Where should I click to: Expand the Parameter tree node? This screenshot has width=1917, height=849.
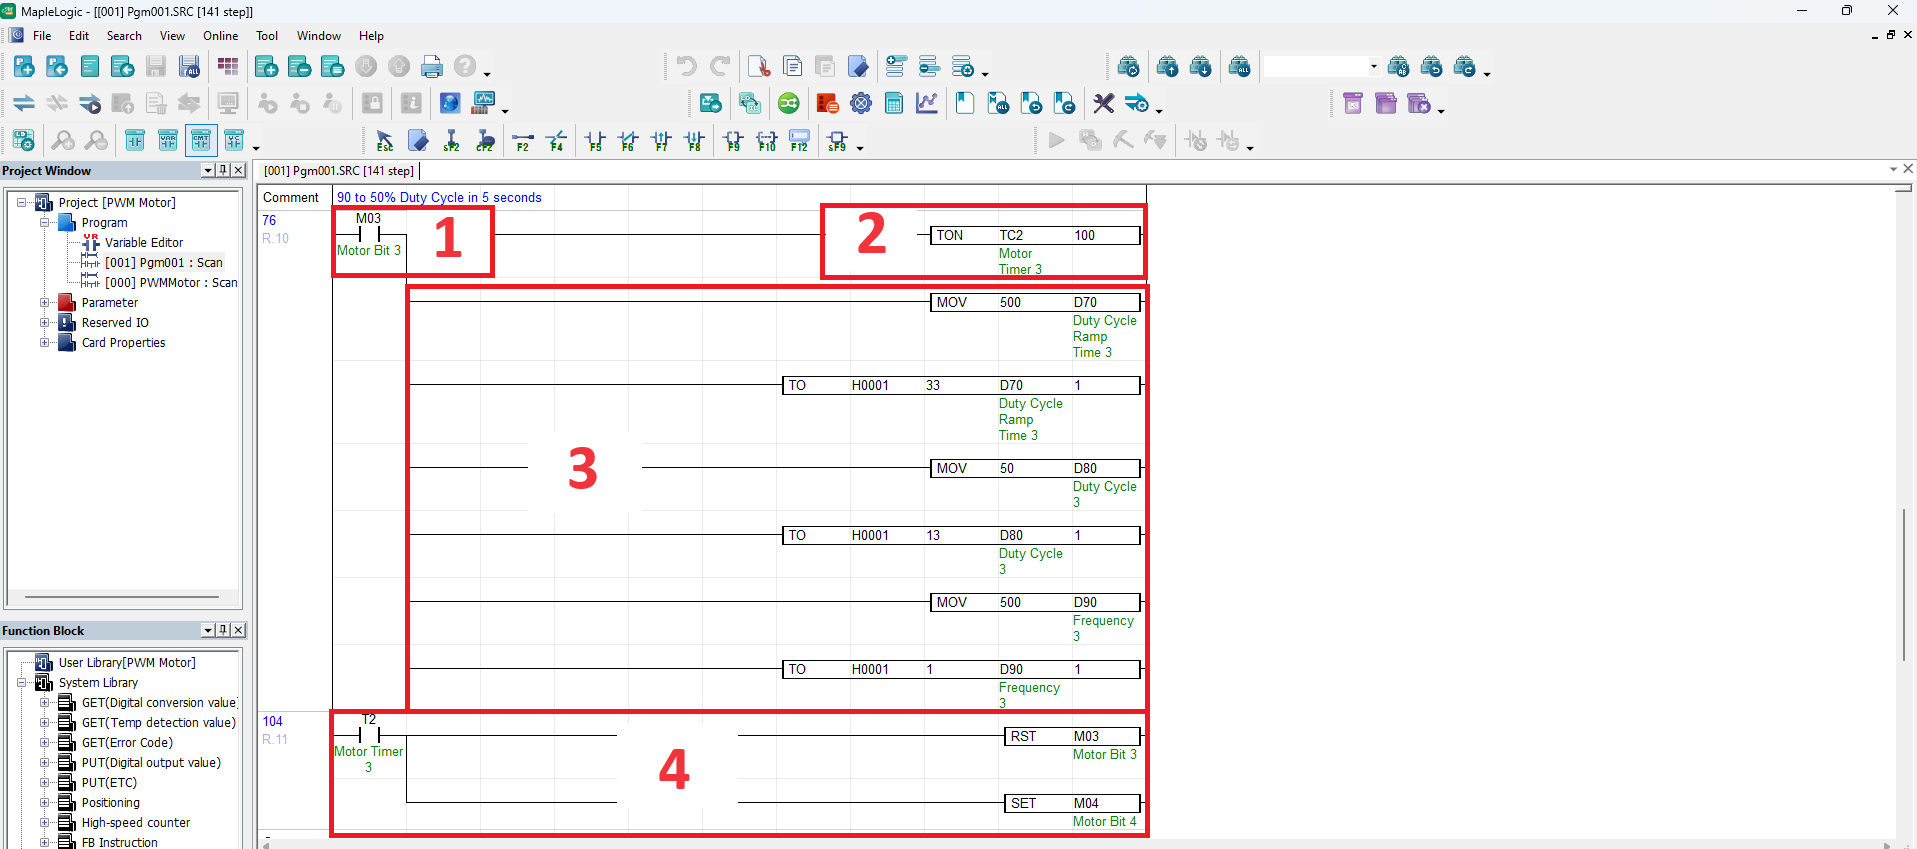click(44, 302)
